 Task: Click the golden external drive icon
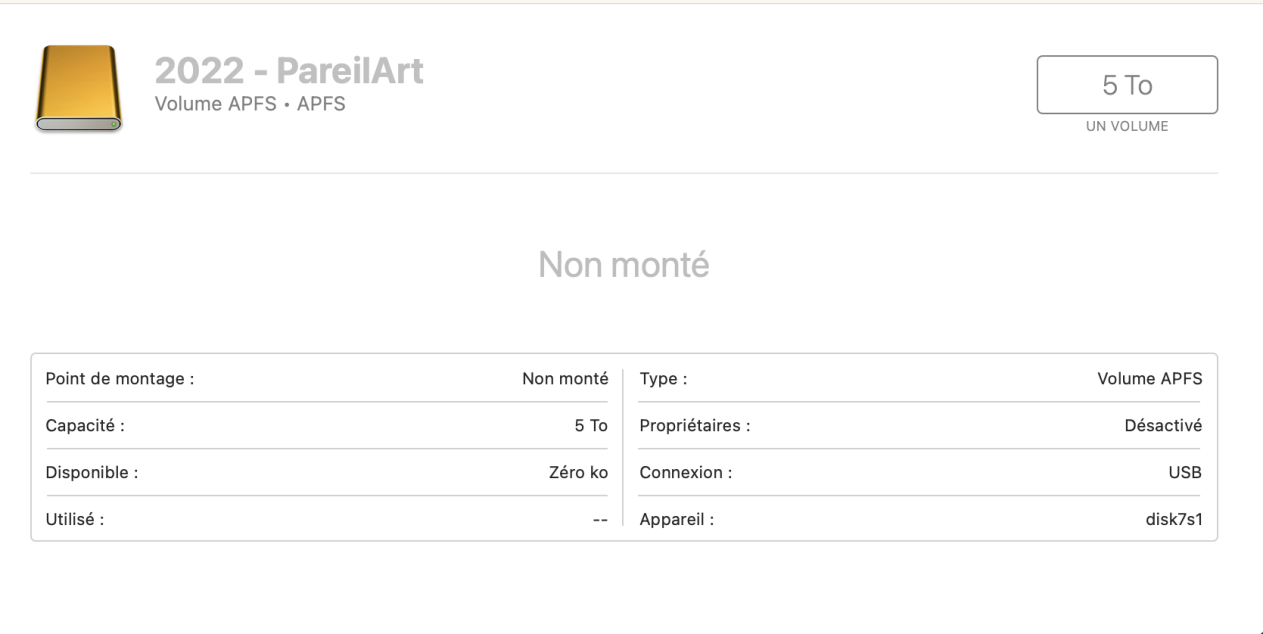(x=78, y=91)
